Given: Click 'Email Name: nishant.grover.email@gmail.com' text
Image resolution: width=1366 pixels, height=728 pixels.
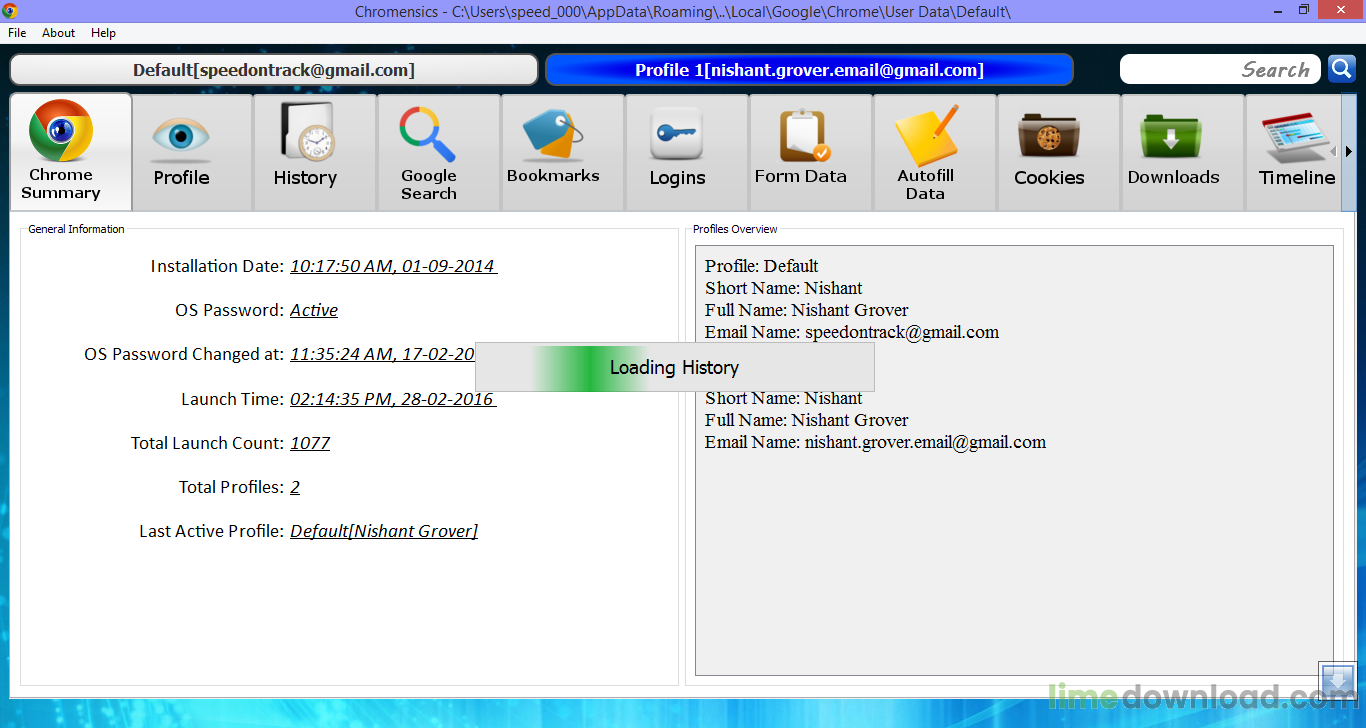Looking at the screenshot, I should (x=875, y=442).
